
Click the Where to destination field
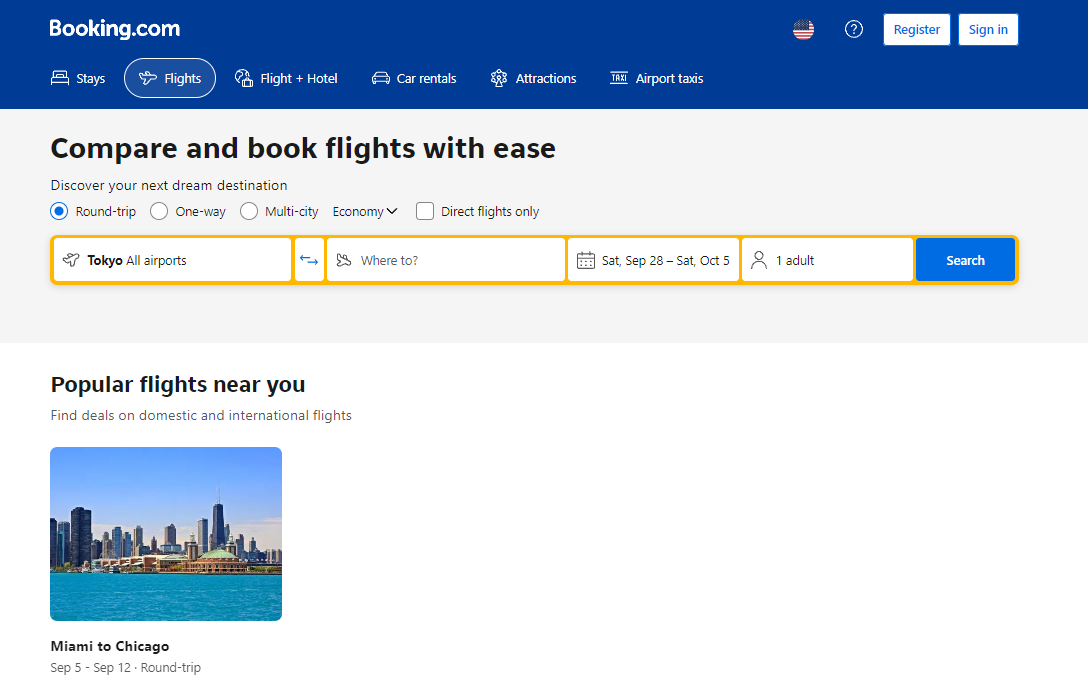click(445, 259)
